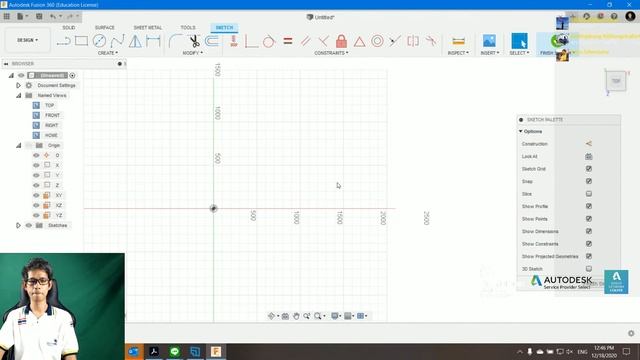Screen dimensions: 640x360
Task: Select the Line sketch tool
Action: tap(63, 41)
